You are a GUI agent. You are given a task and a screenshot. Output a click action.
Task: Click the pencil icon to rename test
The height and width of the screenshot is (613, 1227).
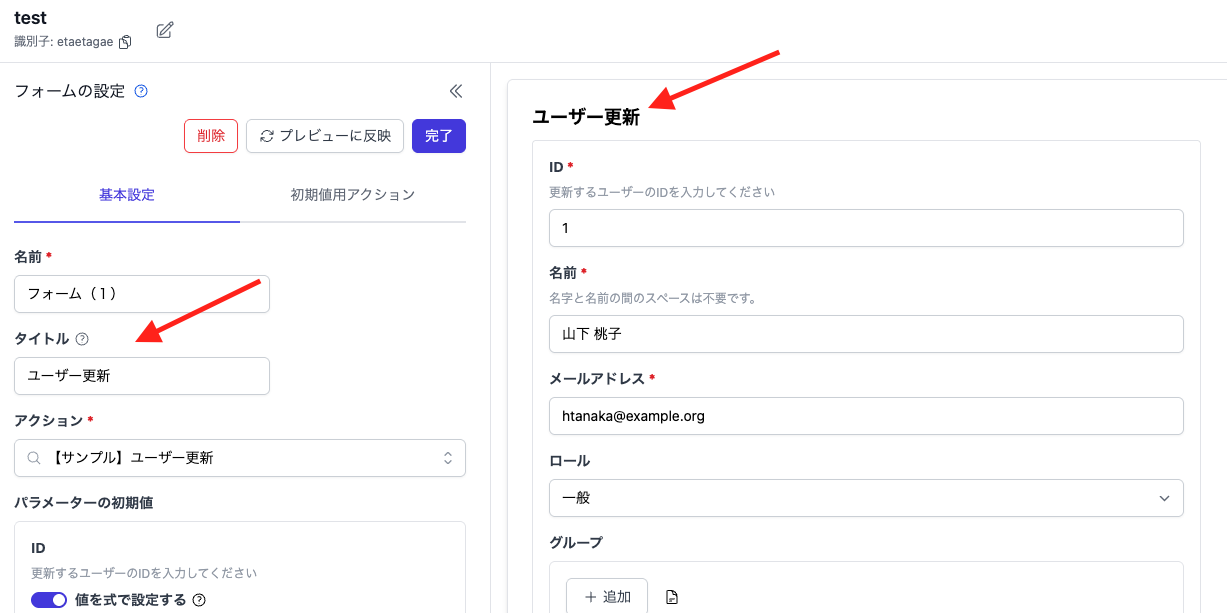[x=163, y=31]
